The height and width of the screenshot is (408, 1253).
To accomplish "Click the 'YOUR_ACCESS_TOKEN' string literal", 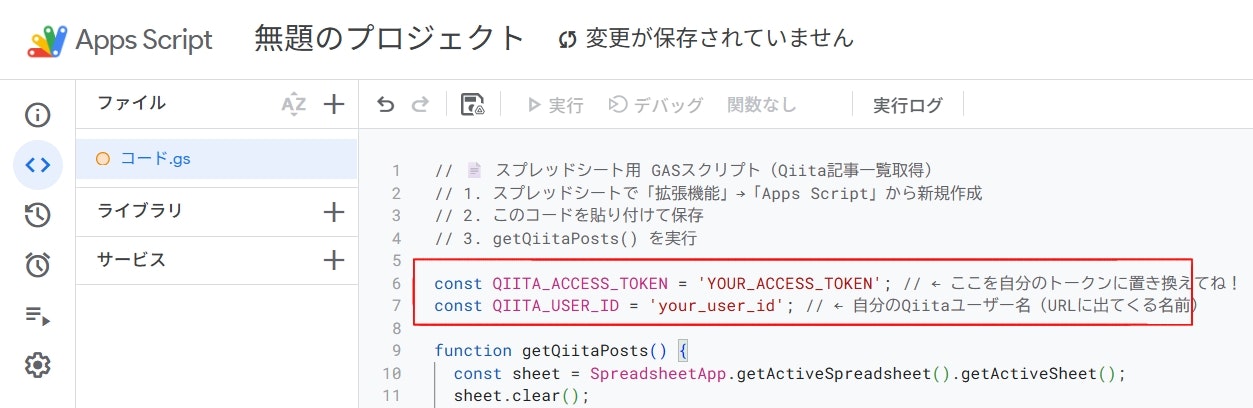I will (x=792, y=283).
